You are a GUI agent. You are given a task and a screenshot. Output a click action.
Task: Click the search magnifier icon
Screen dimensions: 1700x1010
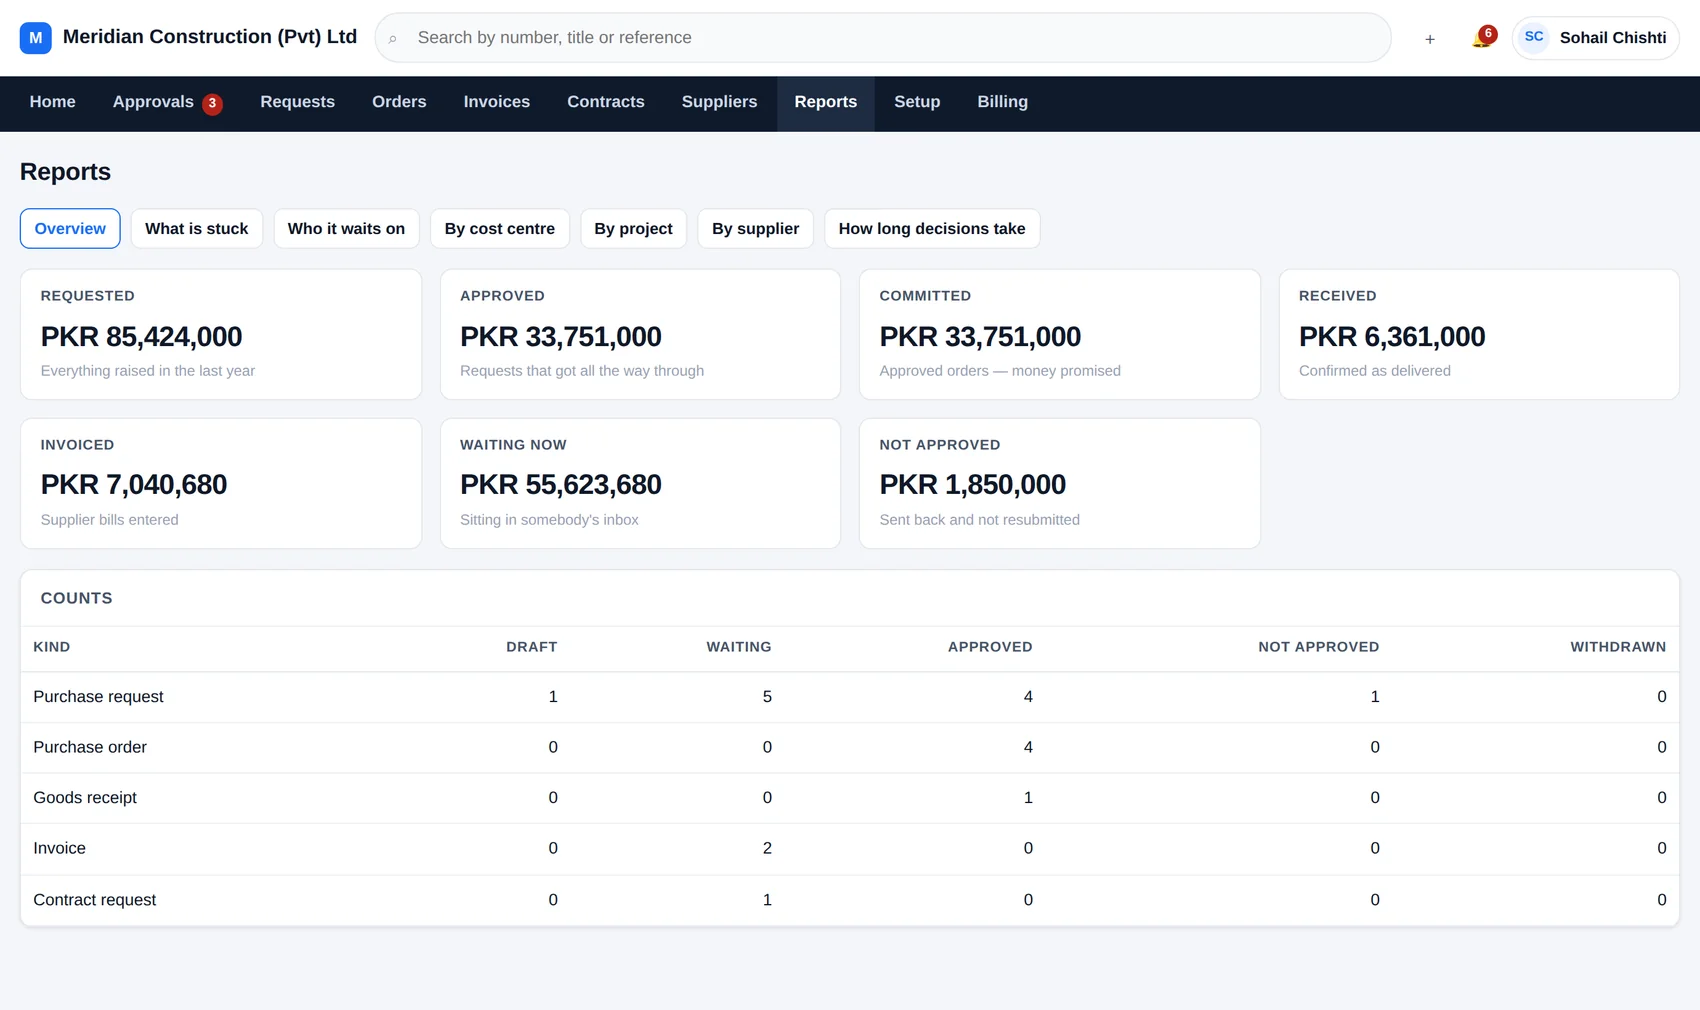tap(393, 39)
